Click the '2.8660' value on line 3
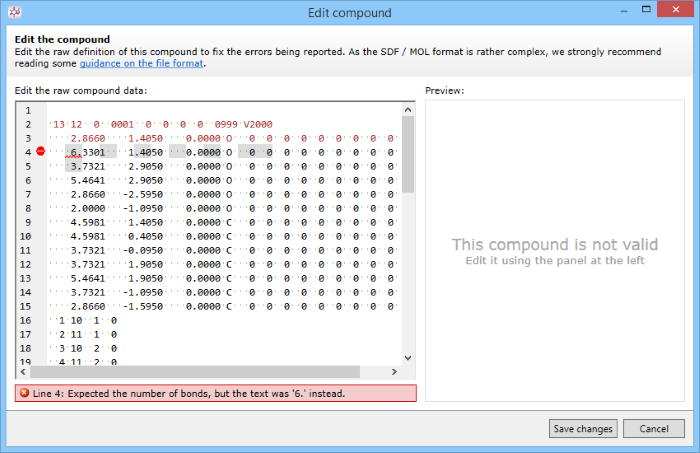 88,138
